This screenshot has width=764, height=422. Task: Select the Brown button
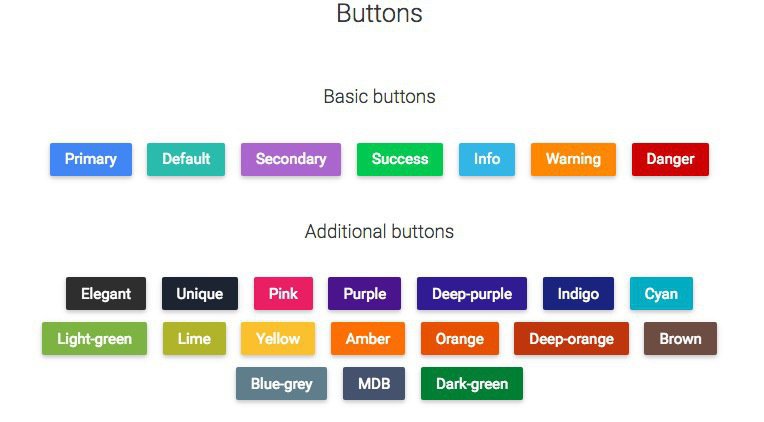pos(680,339)
